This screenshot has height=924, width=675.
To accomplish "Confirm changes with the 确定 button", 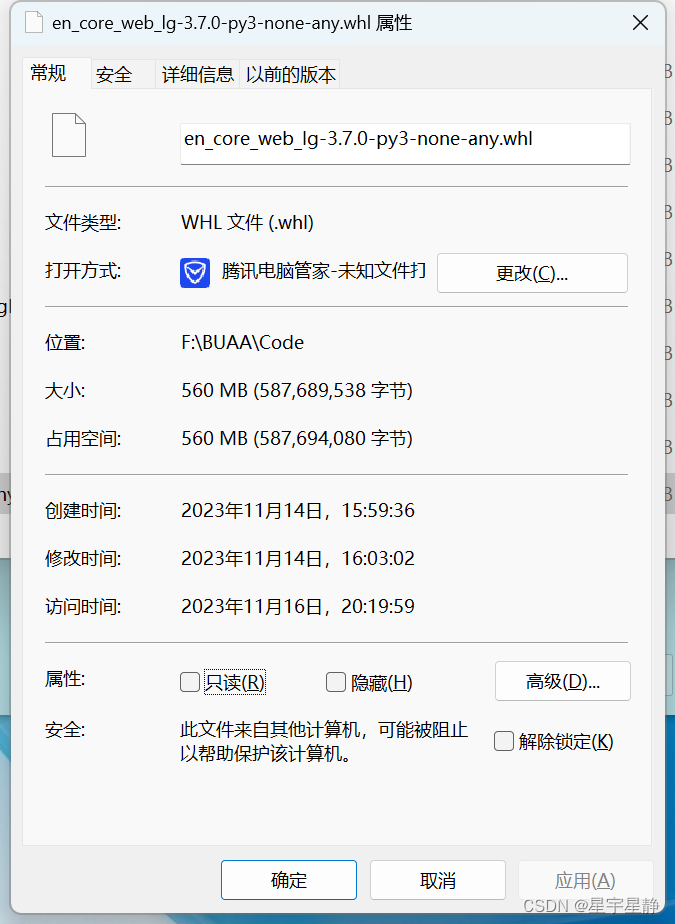I will pos(288,880).
